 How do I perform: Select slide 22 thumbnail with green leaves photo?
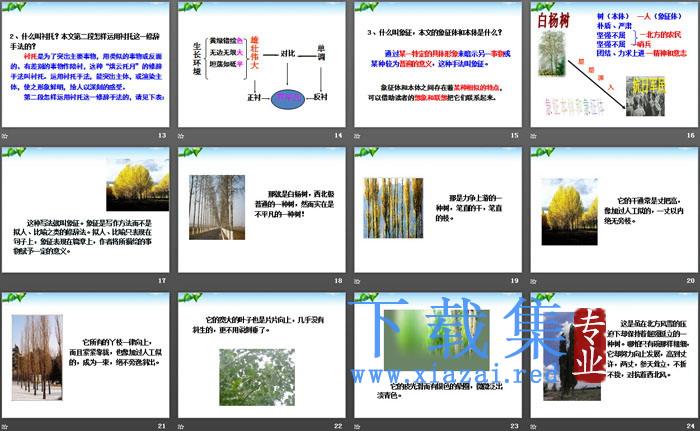(x=262, y=355)
